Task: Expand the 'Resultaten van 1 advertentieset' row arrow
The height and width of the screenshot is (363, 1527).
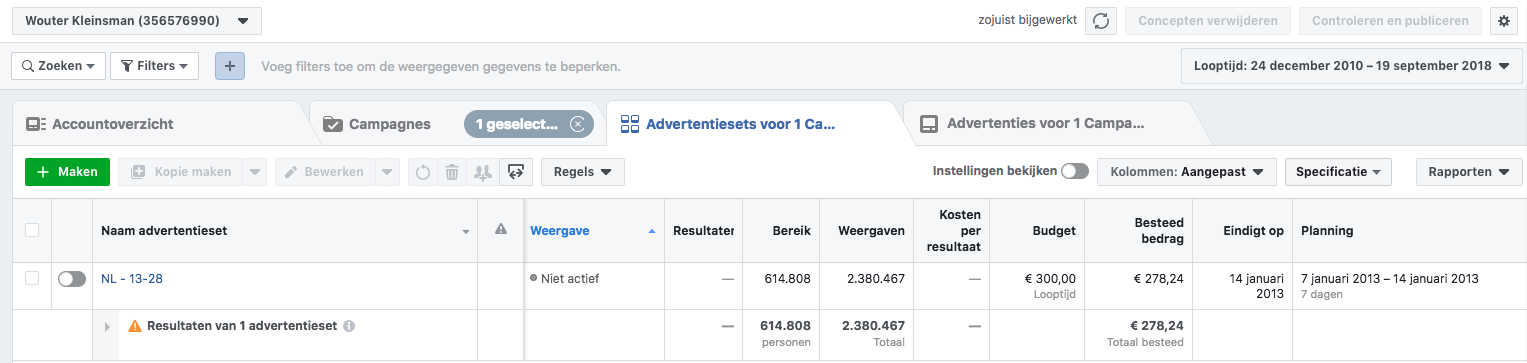Action: (107, 326)
